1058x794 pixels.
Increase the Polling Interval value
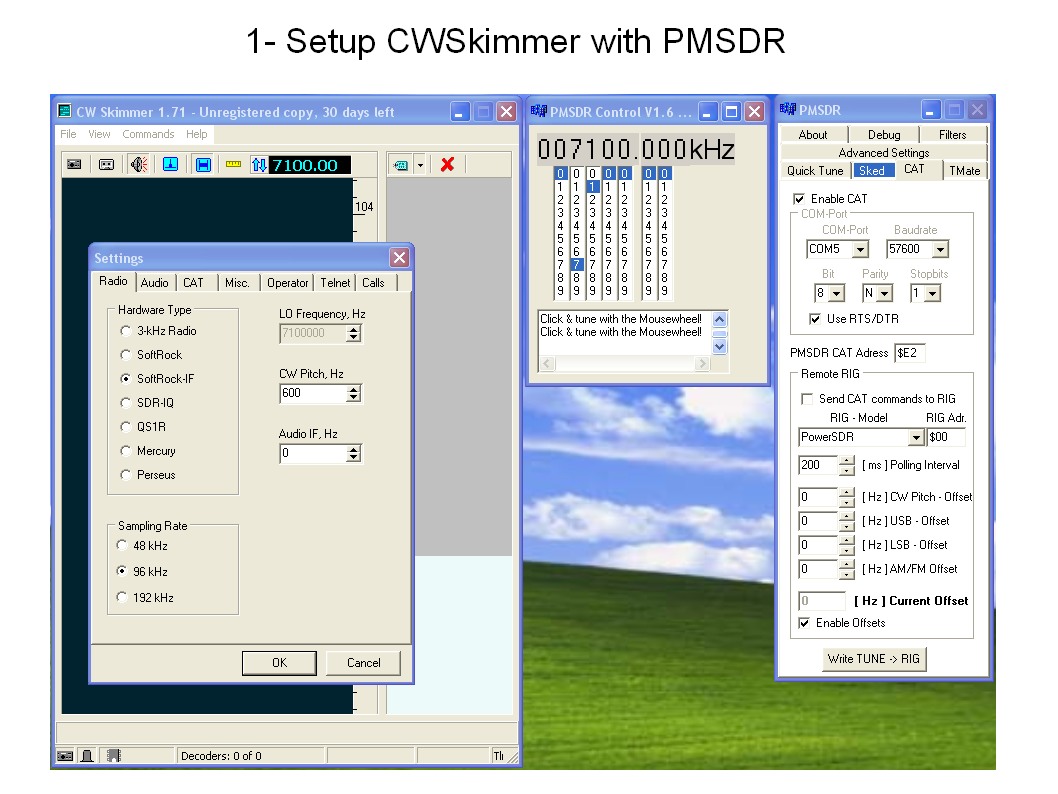pos(846,461)
